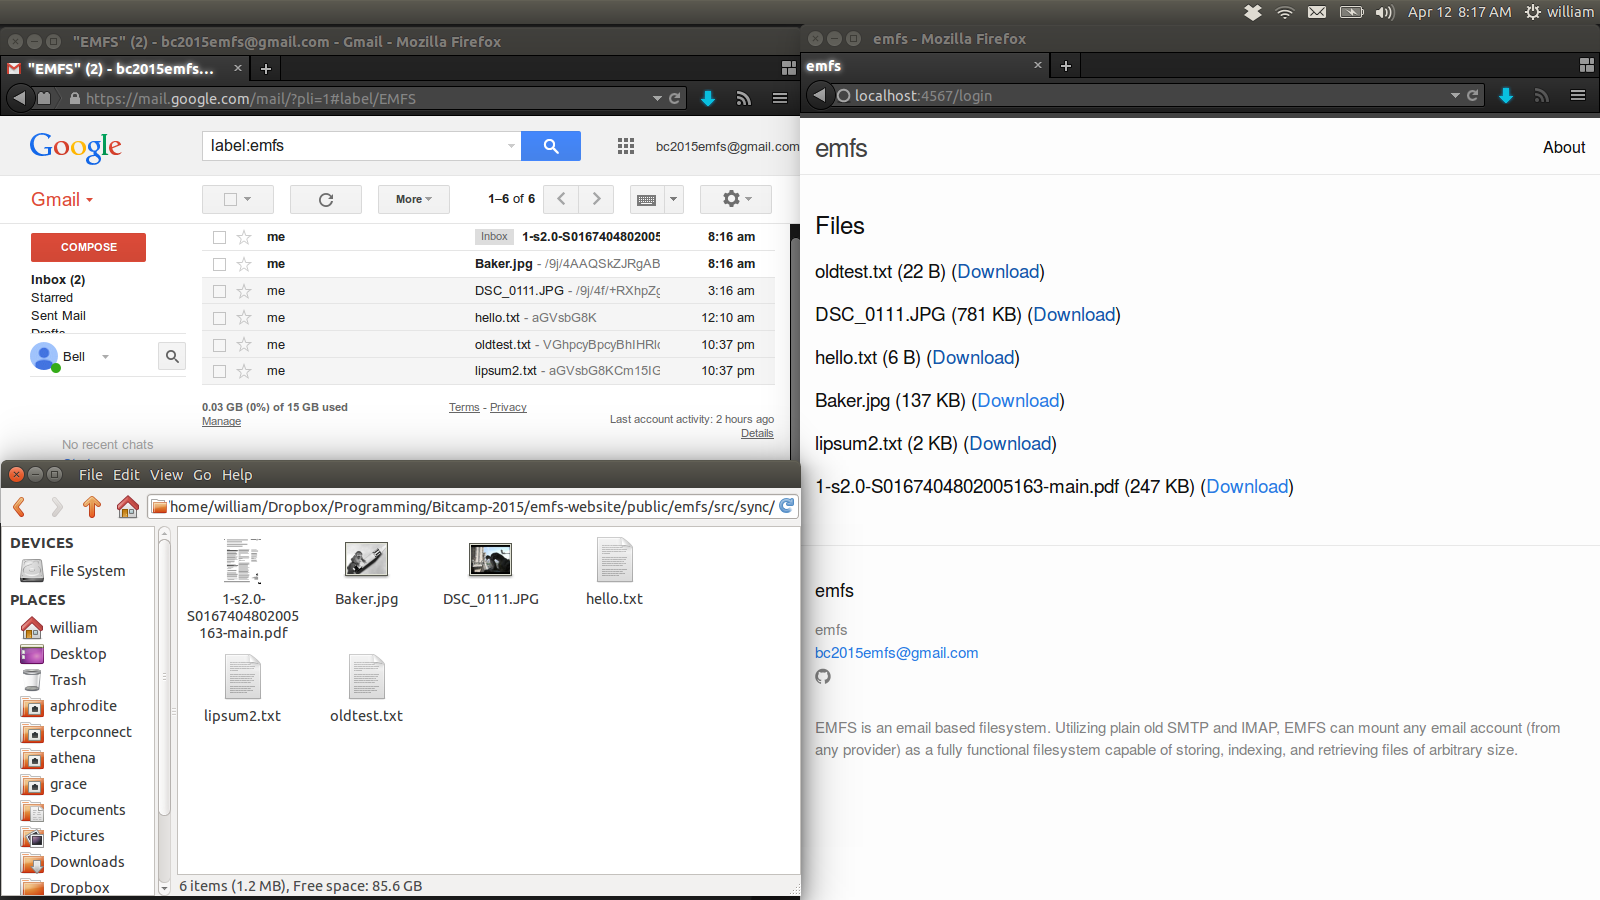Open Bell chat status dropdown
This screenshot has width=1600, height=900.
coord(105,357)
